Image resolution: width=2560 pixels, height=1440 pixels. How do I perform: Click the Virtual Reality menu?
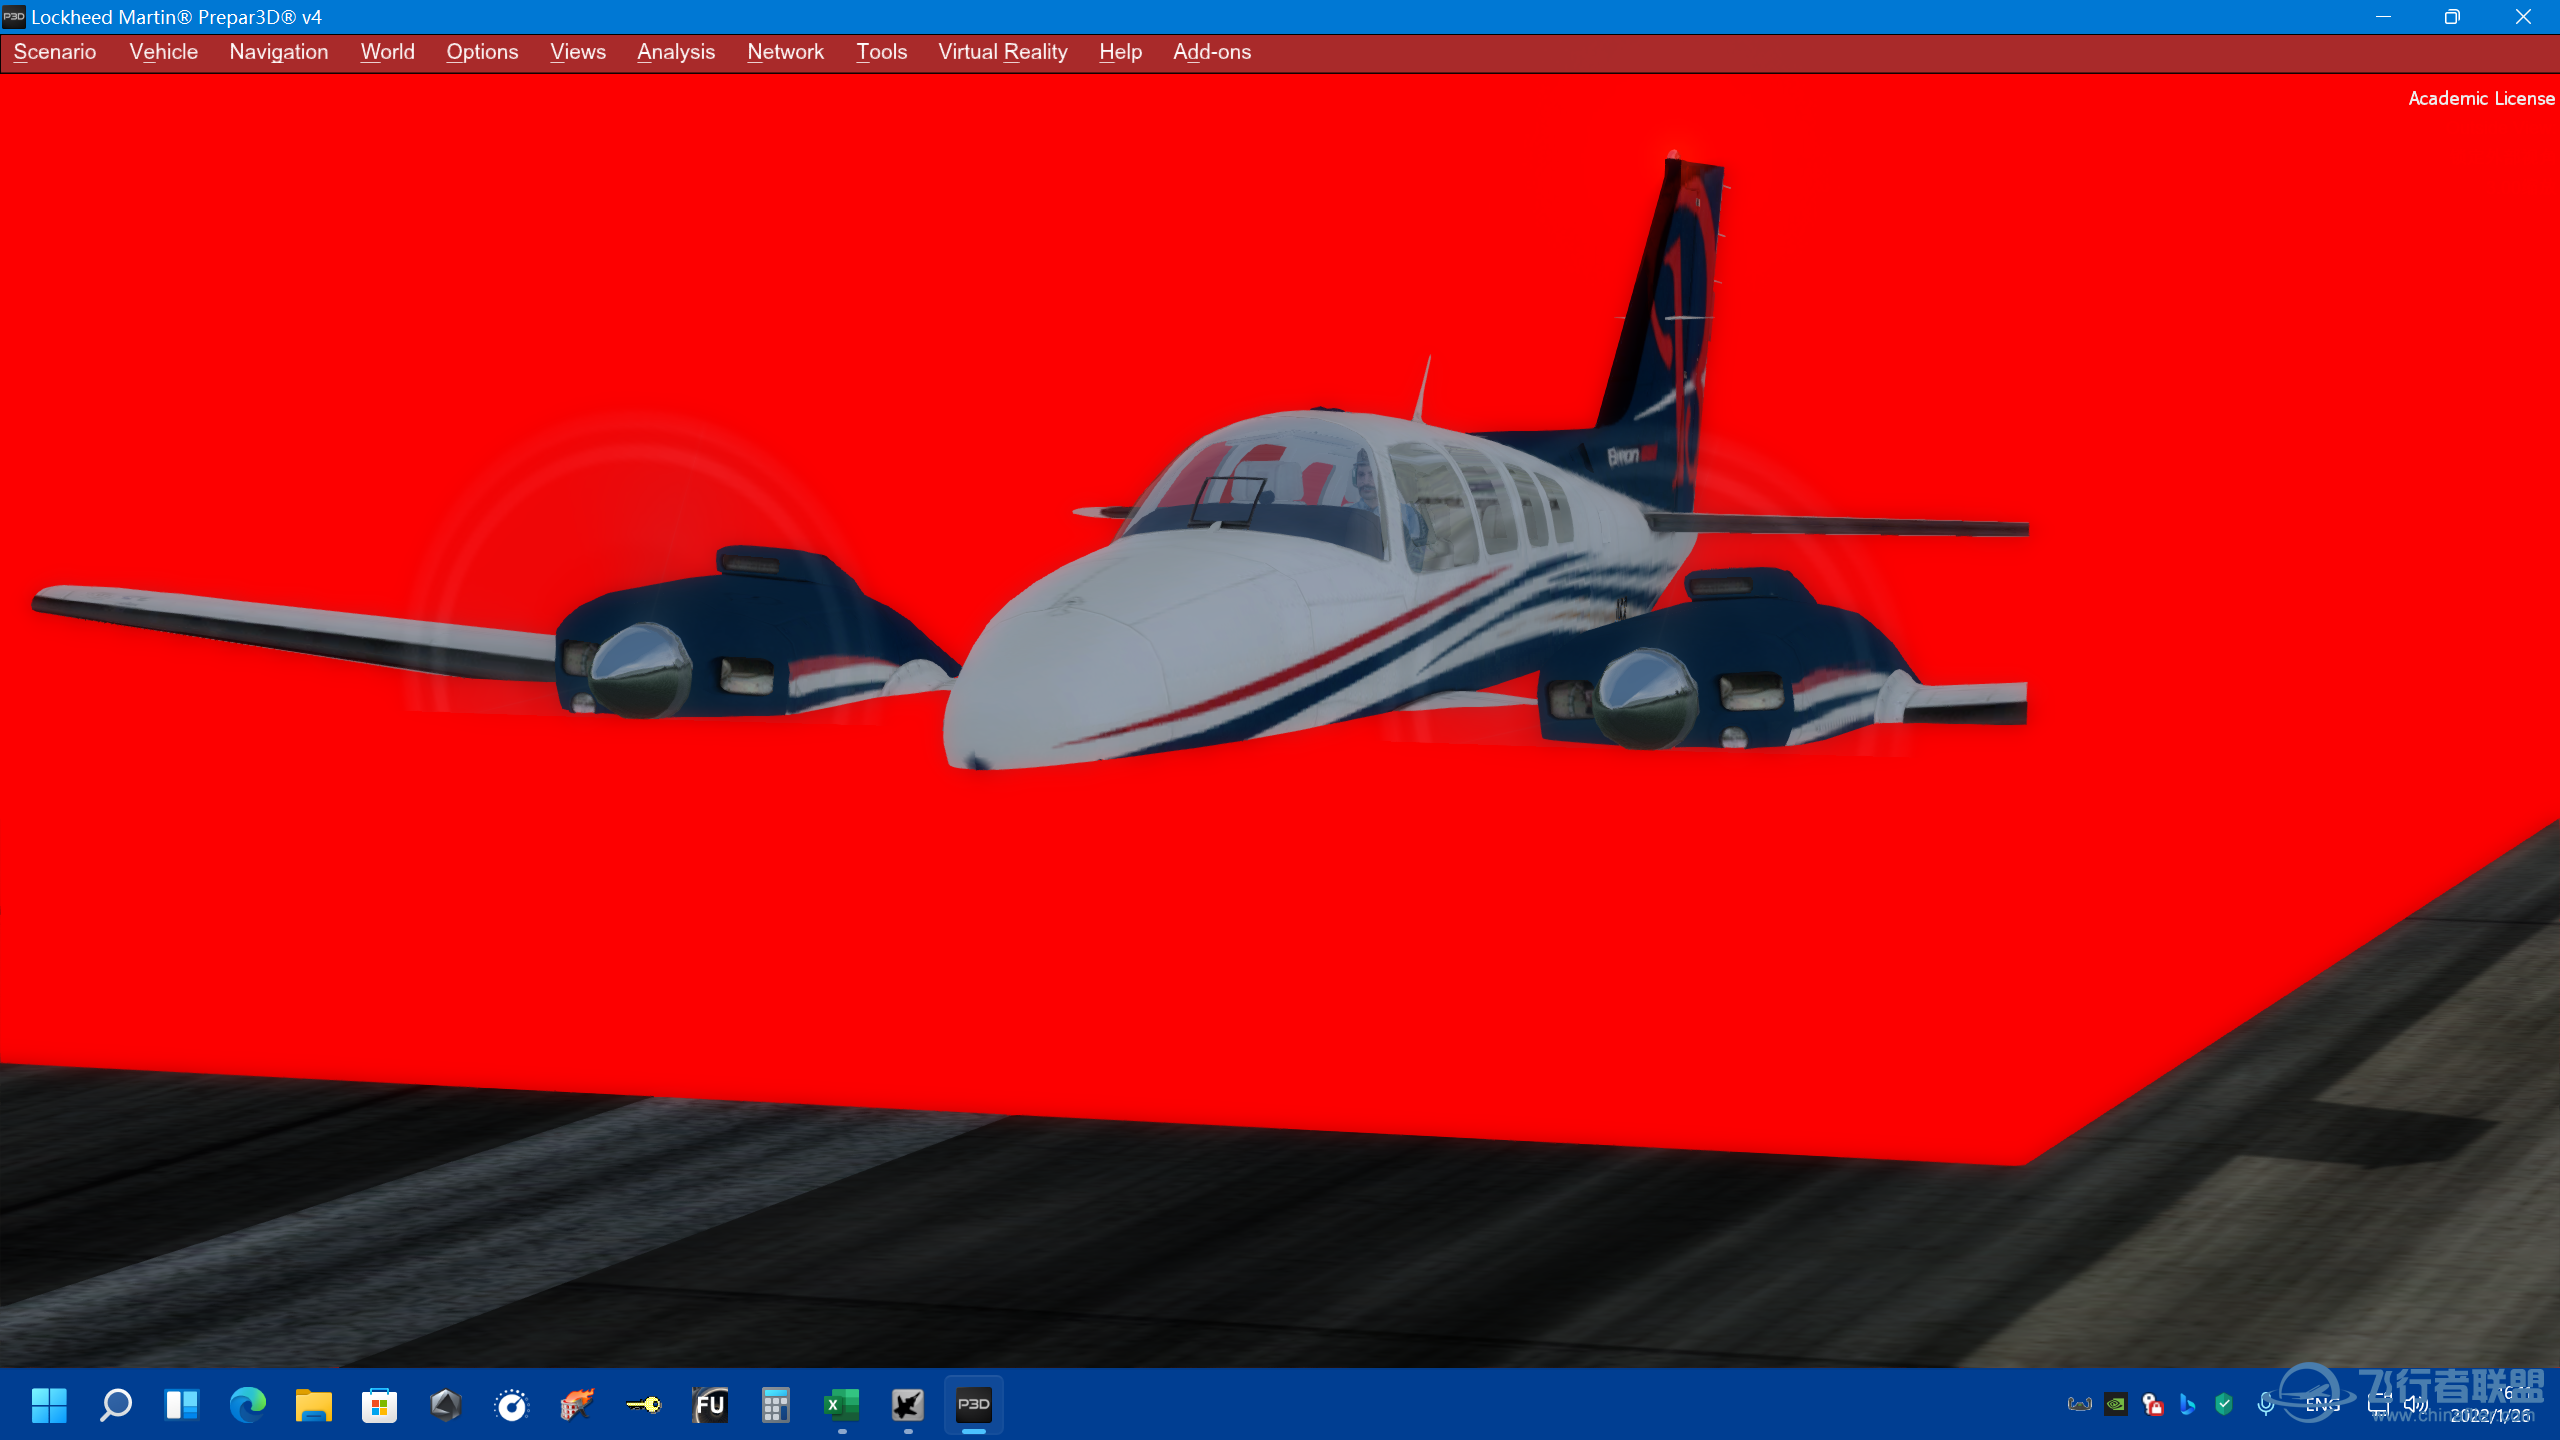coord(1003,52)
